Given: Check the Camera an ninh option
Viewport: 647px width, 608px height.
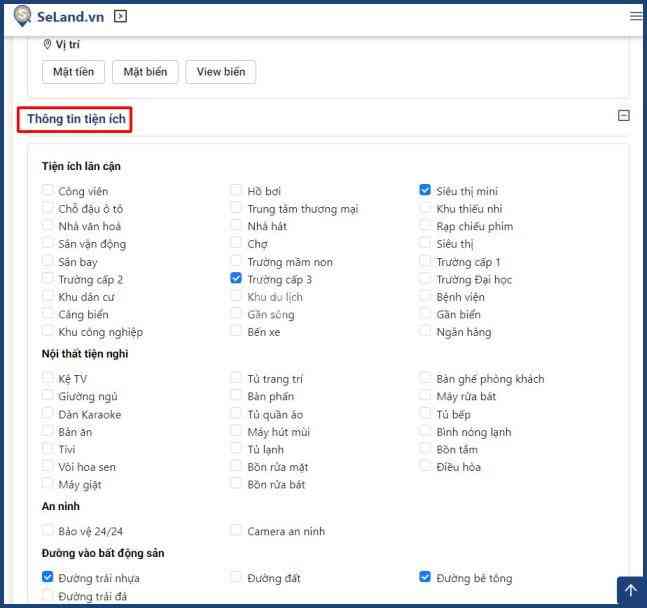Looking at the screenshot, I should click(236, 530).
